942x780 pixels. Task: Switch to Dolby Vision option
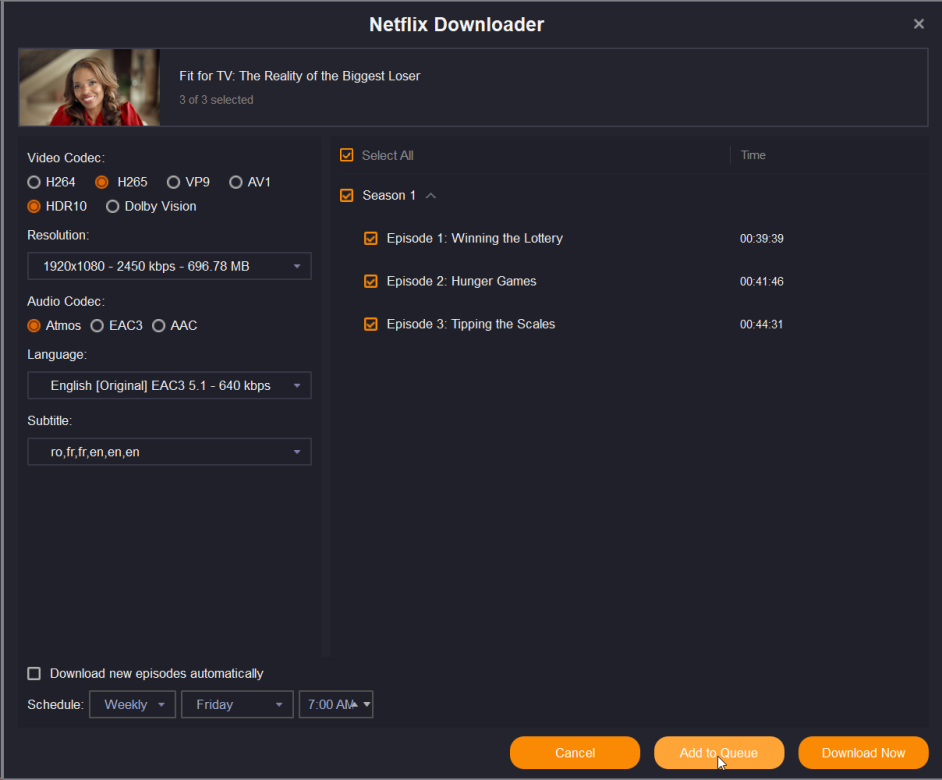tap(113, 206)
